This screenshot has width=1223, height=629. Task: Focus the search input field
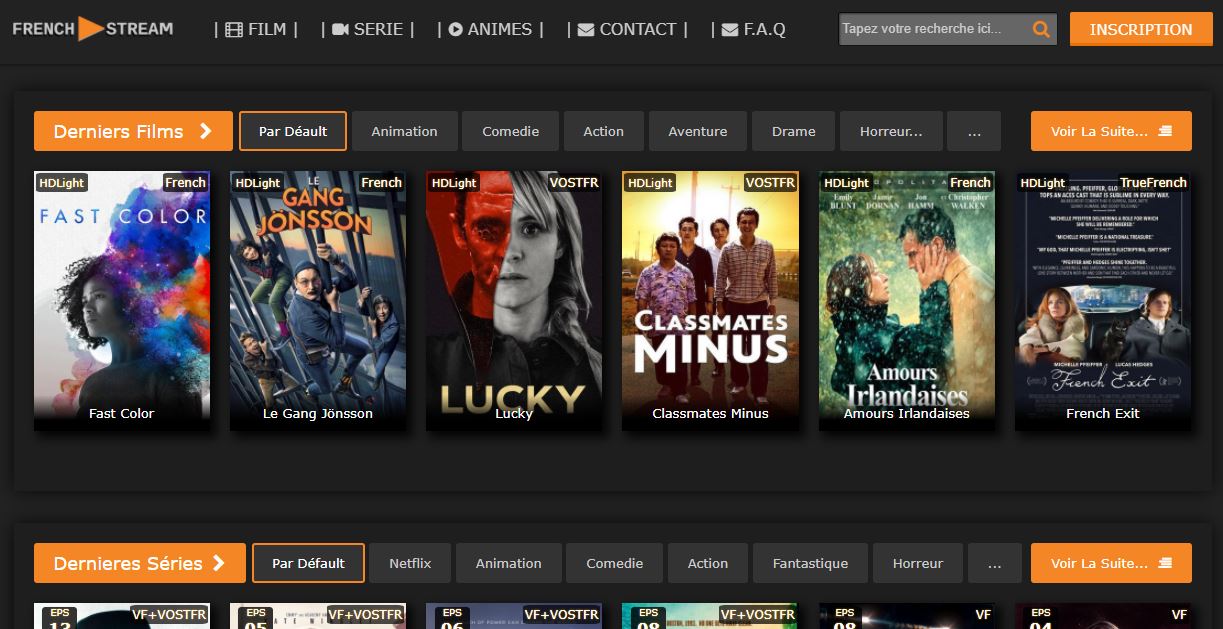934,30
